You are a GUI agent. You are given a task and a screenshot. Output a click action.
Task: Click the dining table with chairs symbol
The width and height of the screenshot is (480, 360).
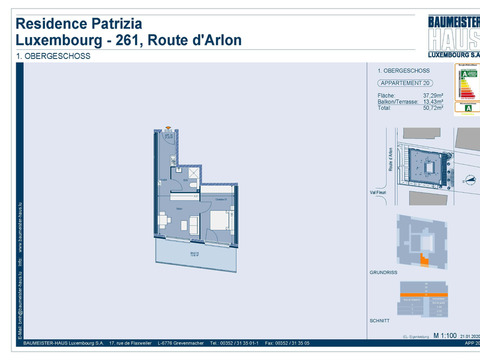tap(164, 220)
